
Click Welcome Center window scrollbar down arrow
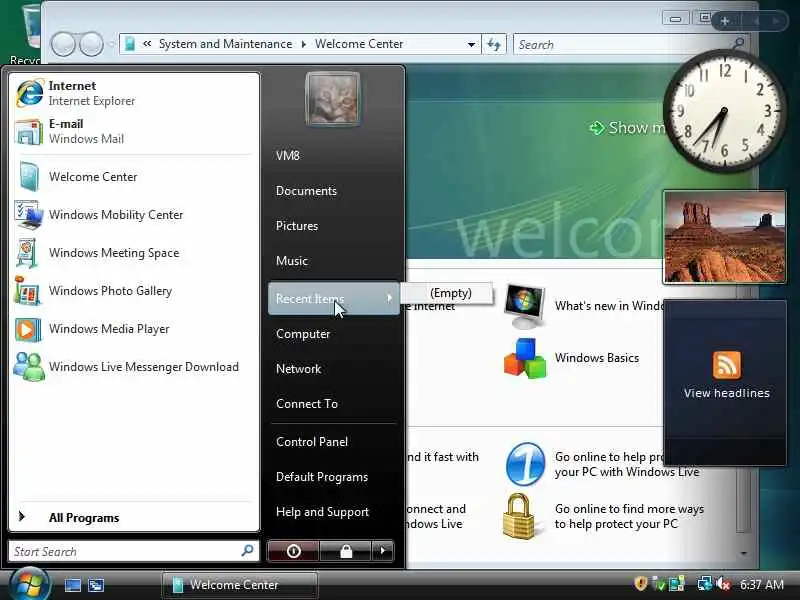coord(744,553)
